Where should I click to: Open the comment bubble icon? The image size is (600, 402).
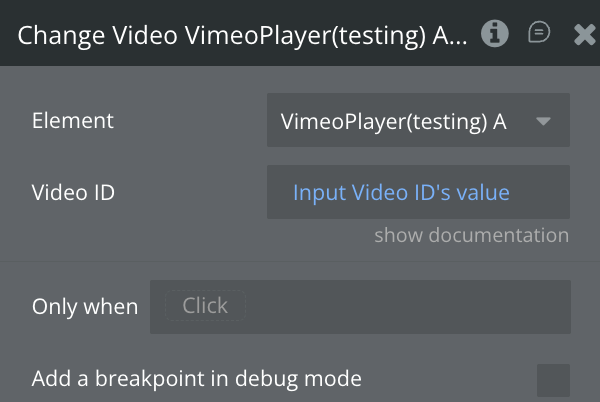pyautogui.click(x=539, y=34)
